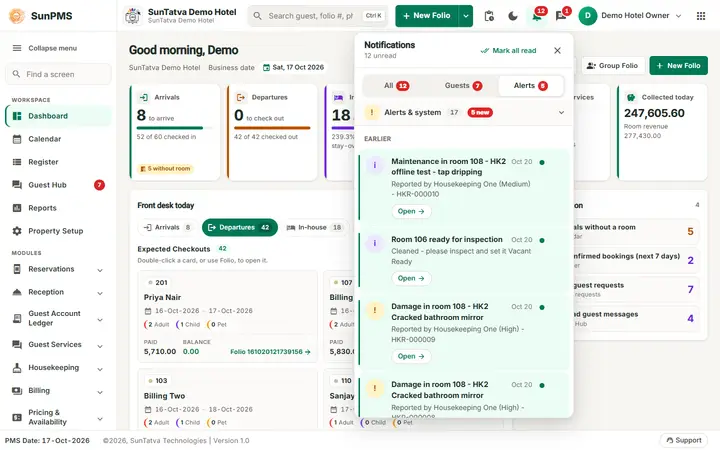This screenshot has height=450, width=720.
Task: Open the Arrivals summary card
Action: pos(175,133)
